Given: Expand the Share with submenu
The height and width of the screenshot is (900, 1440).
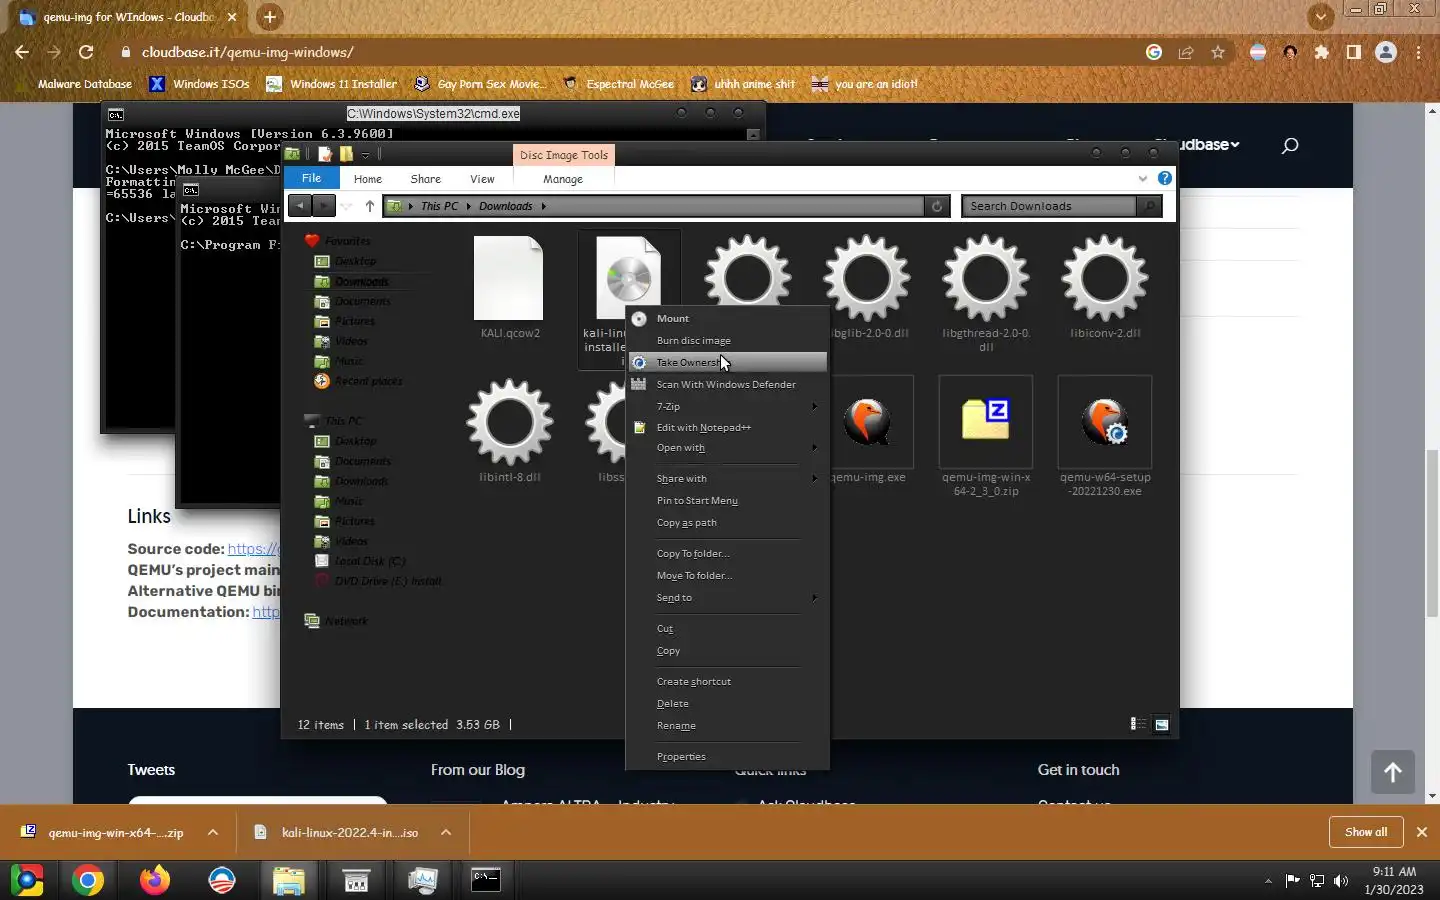Looking at the screenshot, I should click(727, 478).
